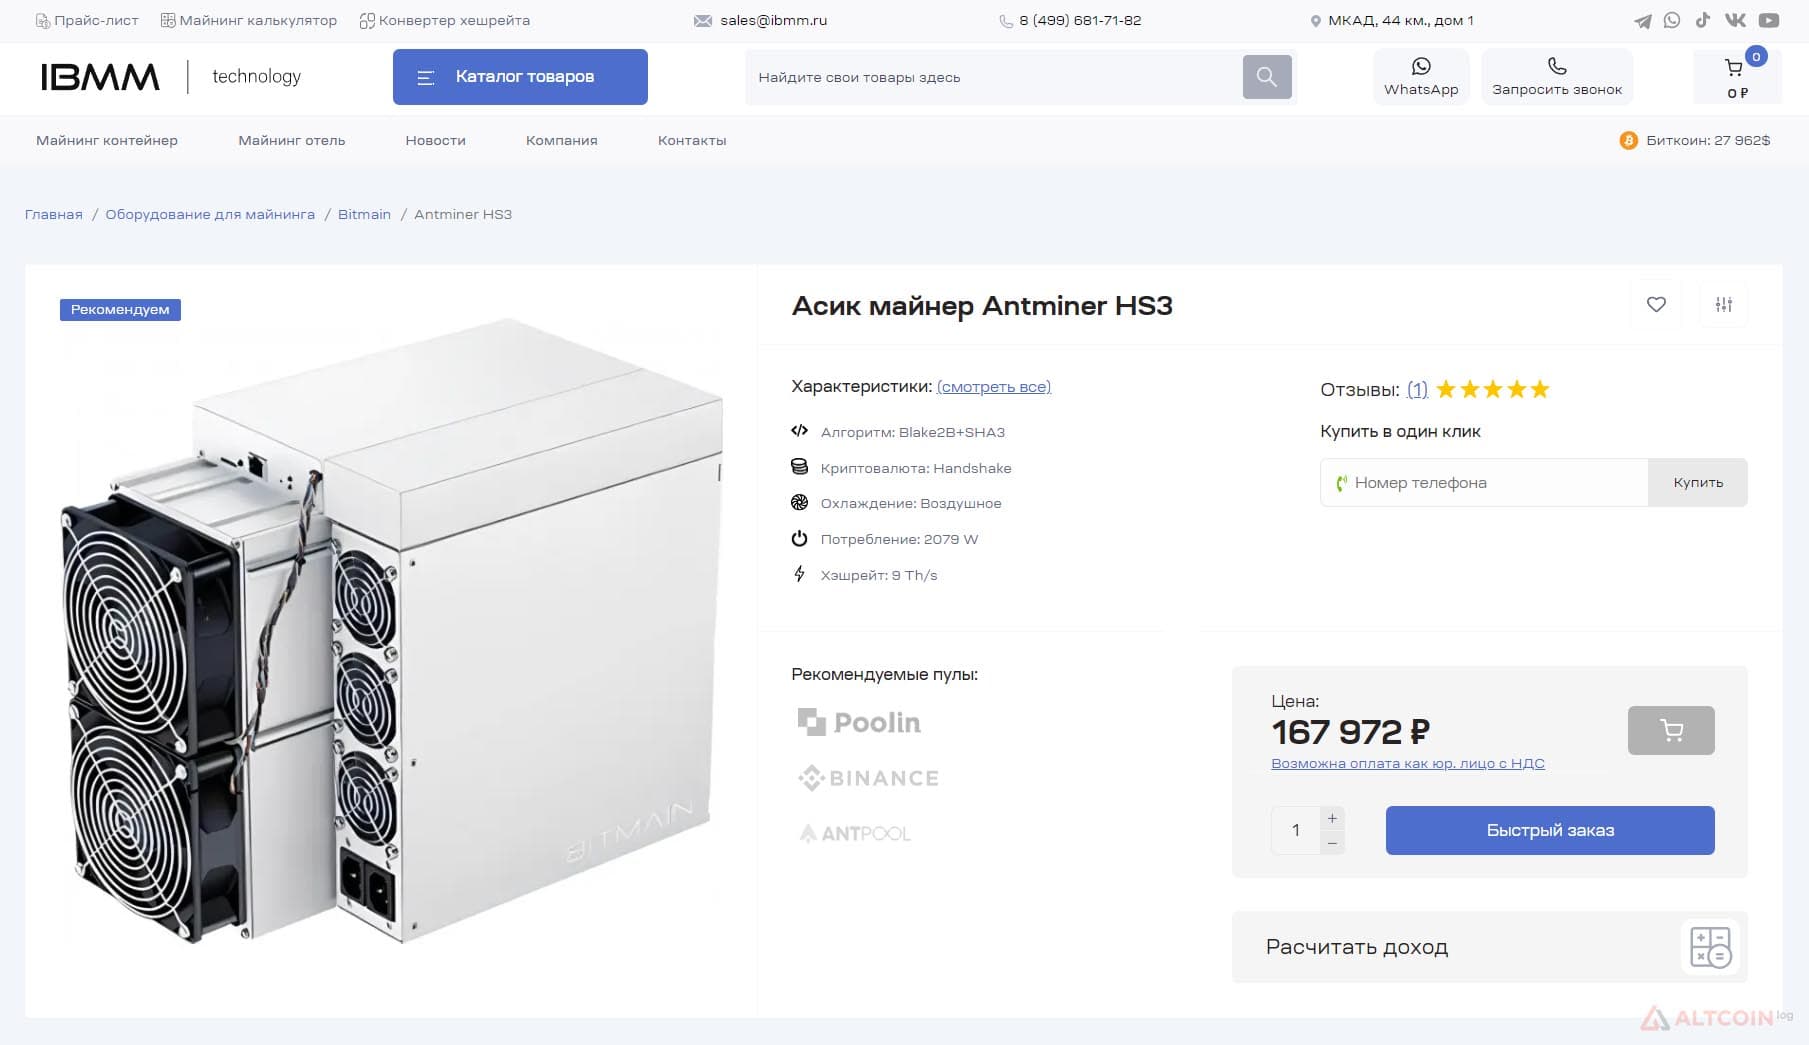Click the Купить button

pyautogui.click(x=1698, y=482)
